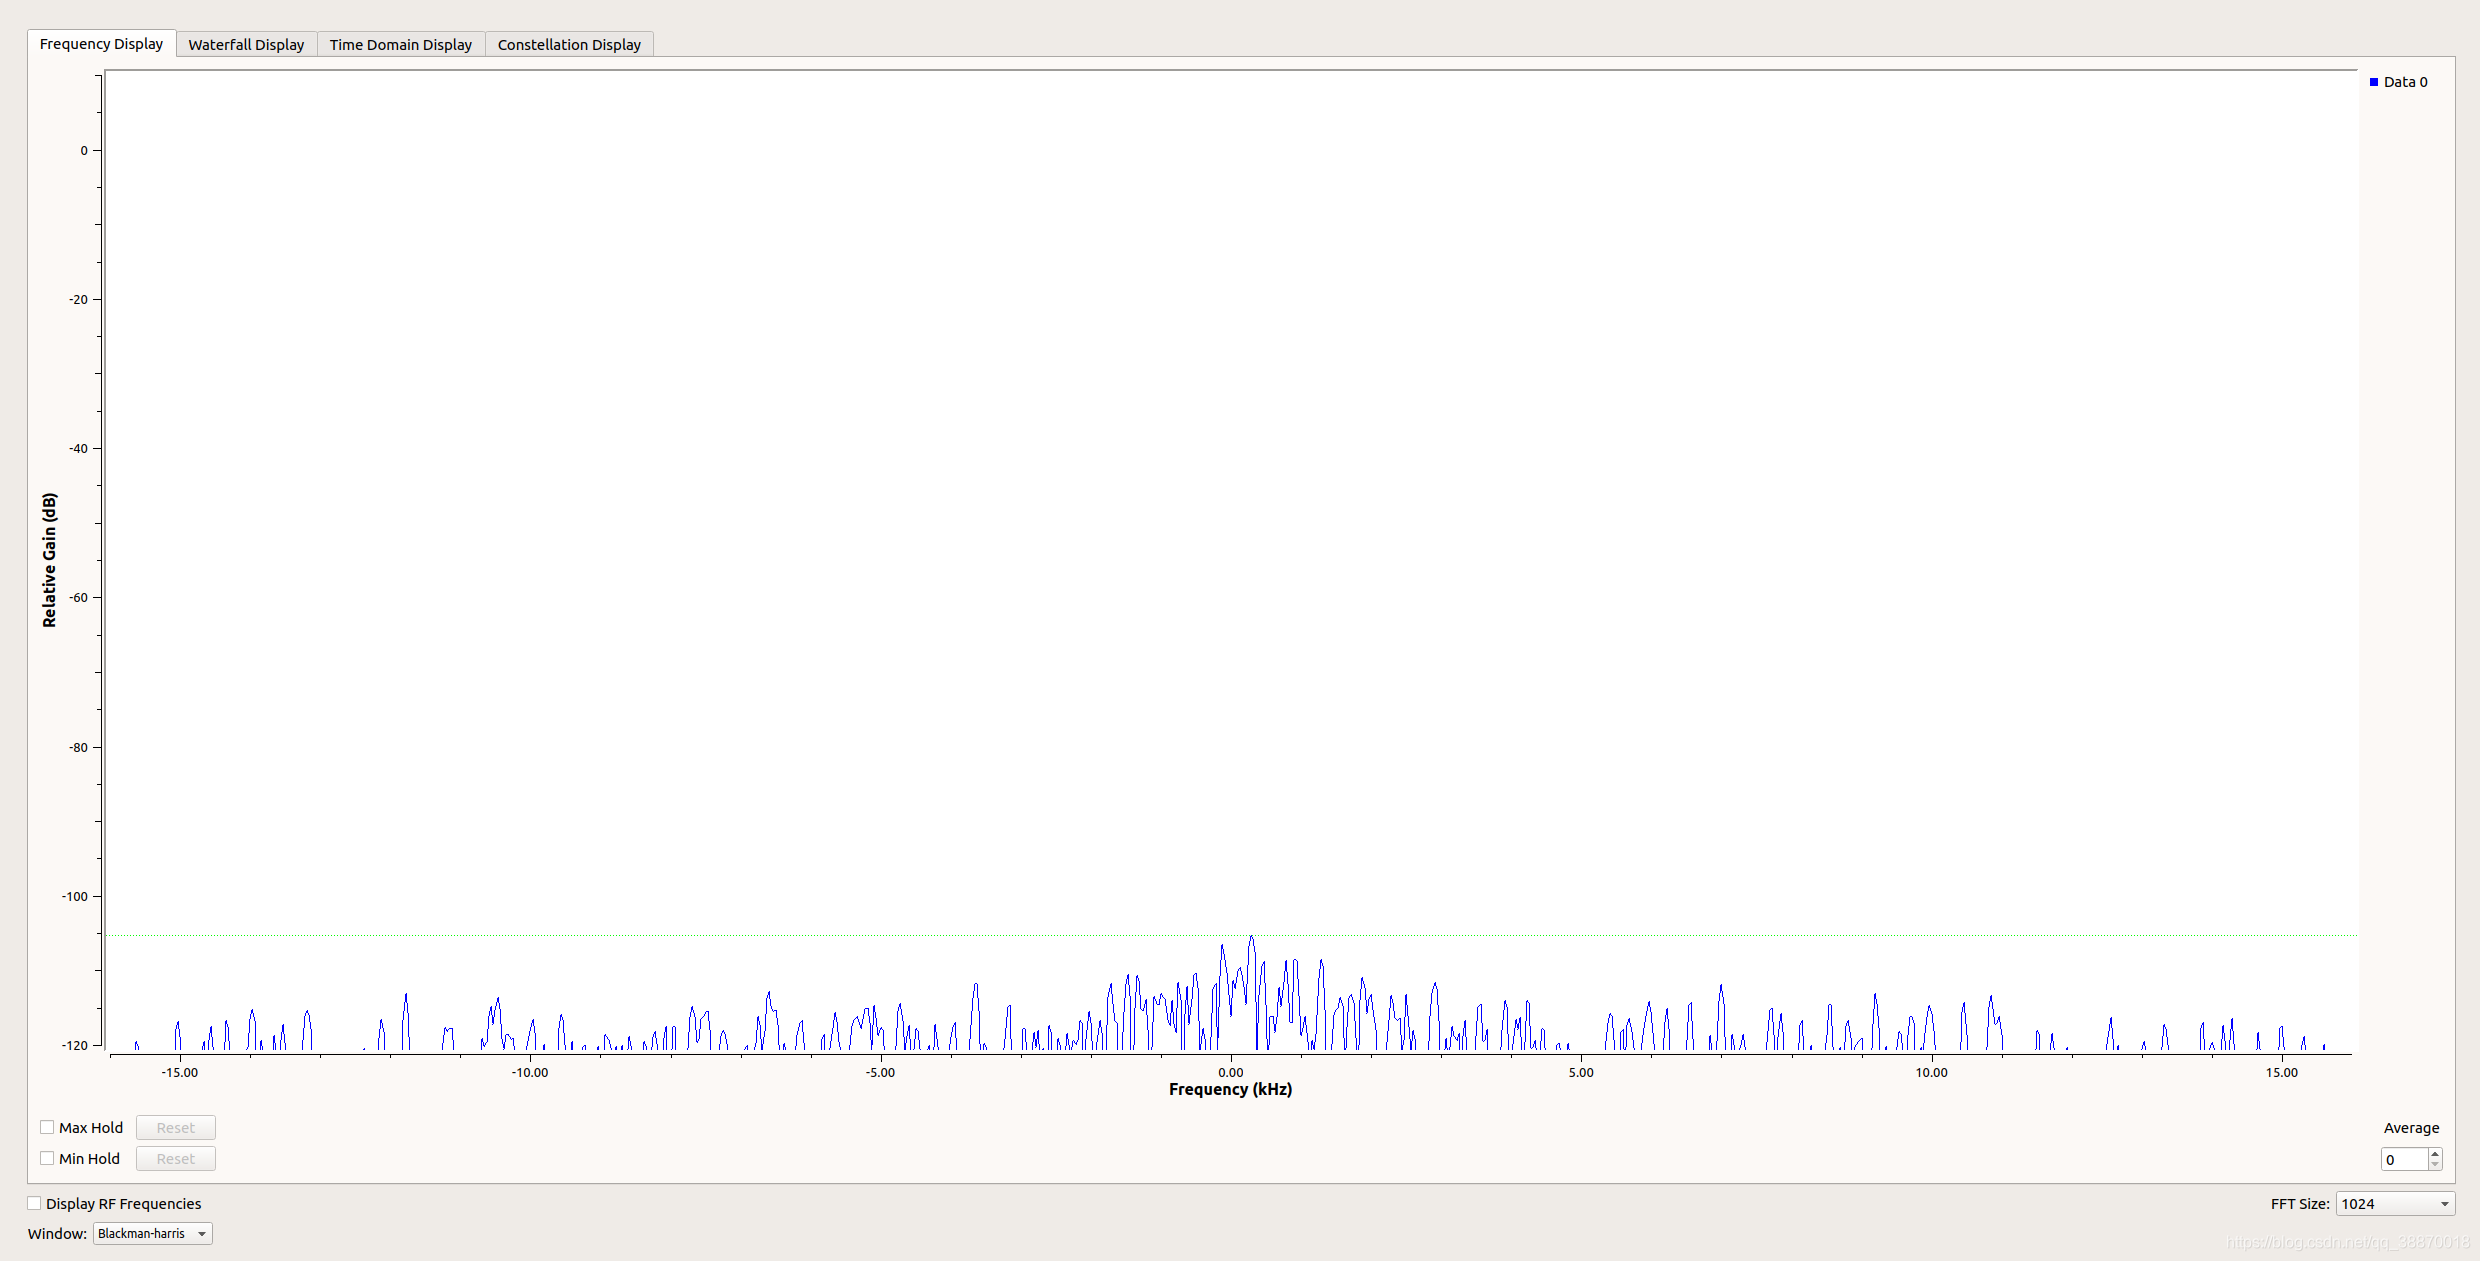Image resolution: width=2480 pixels, height=1261 pixels.
Task: Click the Average value input field
Action: point(2404,1160)
